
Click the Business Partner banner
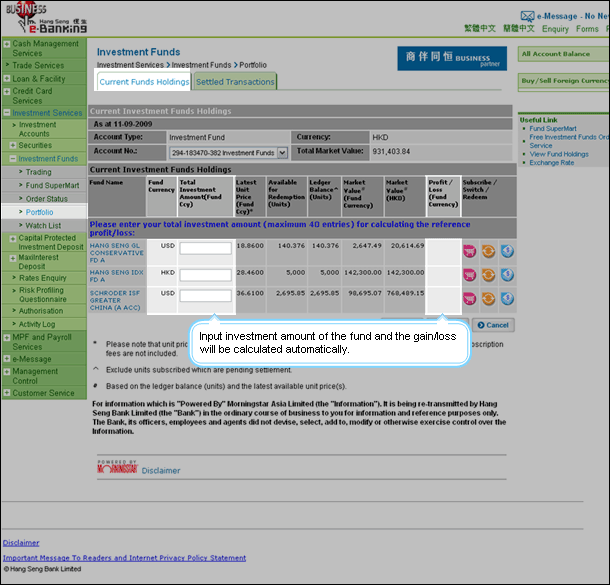(x=452, y=59)
